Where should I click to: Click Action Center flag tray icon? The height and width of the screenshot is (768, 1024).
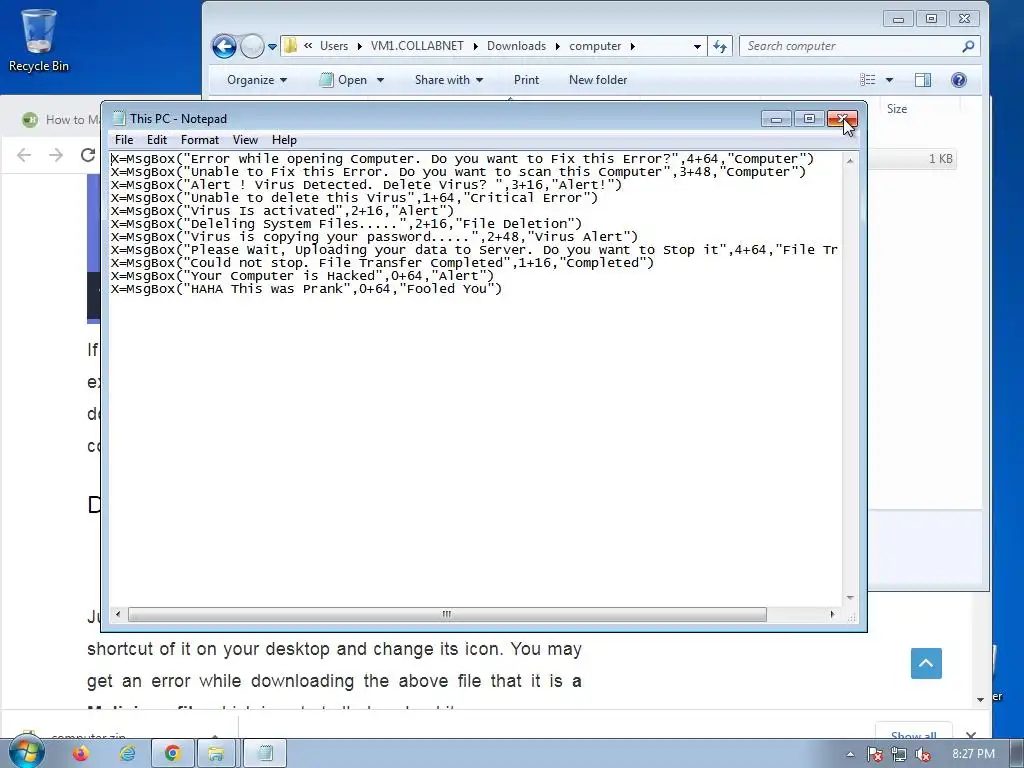(x=874, y=755)
